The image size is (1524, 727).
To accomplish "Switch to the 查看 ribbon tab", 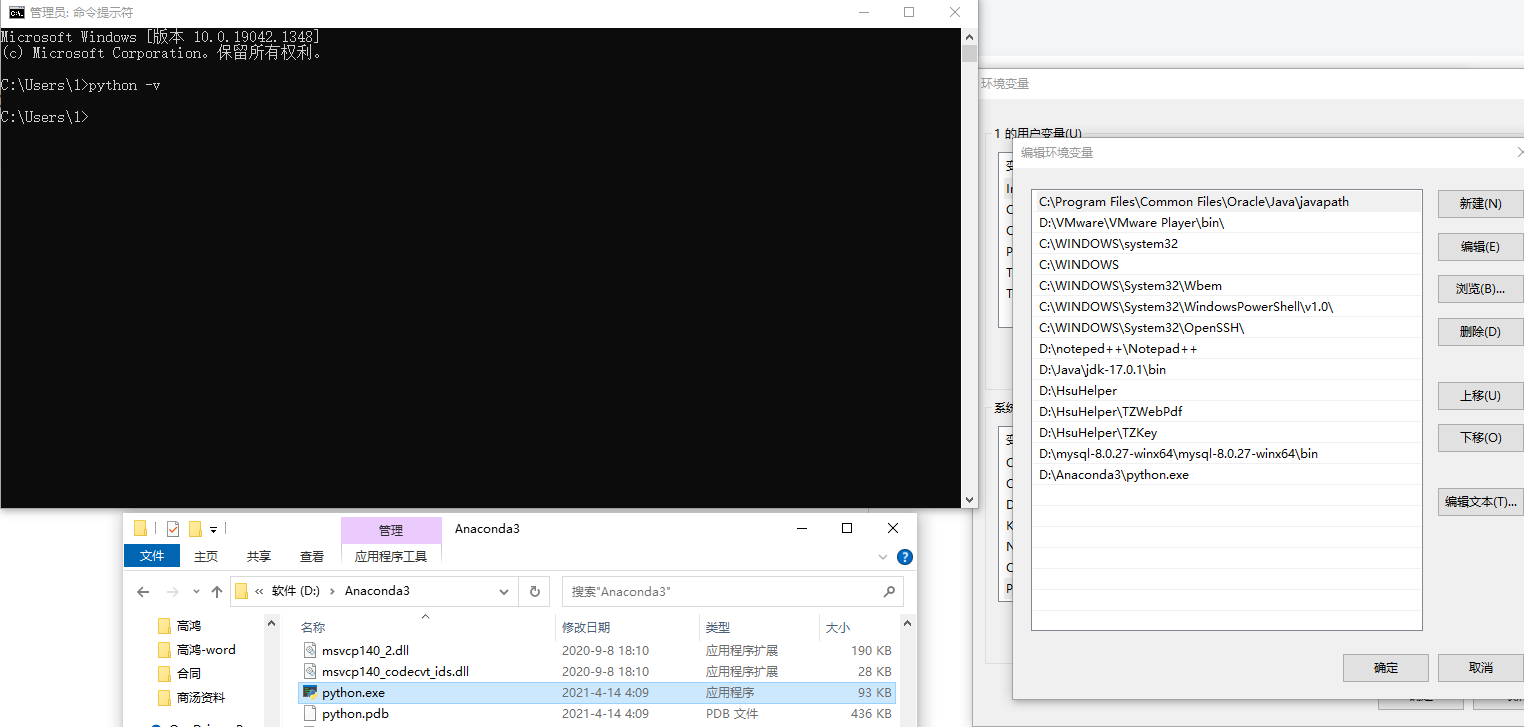I will point(312,556).
